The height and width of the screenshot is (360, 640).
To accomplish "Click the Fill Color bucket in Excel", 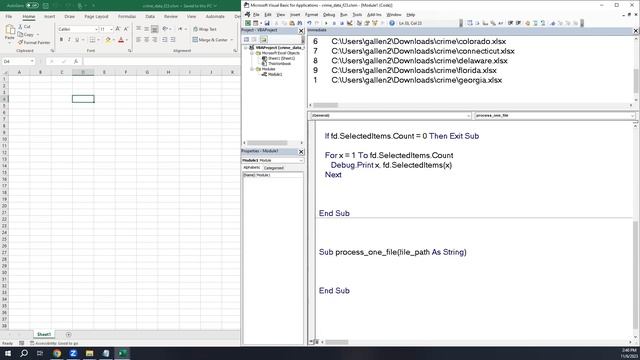I will [x=108, y=40].
